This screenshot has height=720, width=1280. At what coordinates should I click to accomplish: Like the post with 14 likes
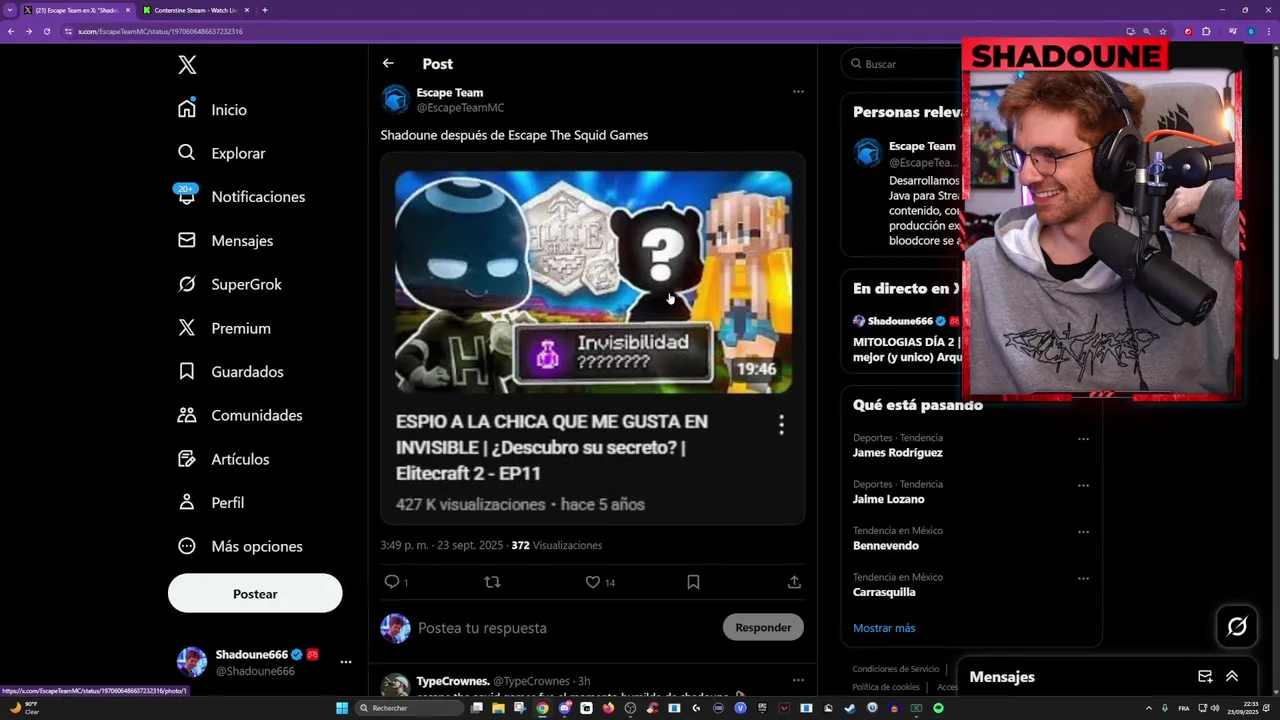coord(592,582)
